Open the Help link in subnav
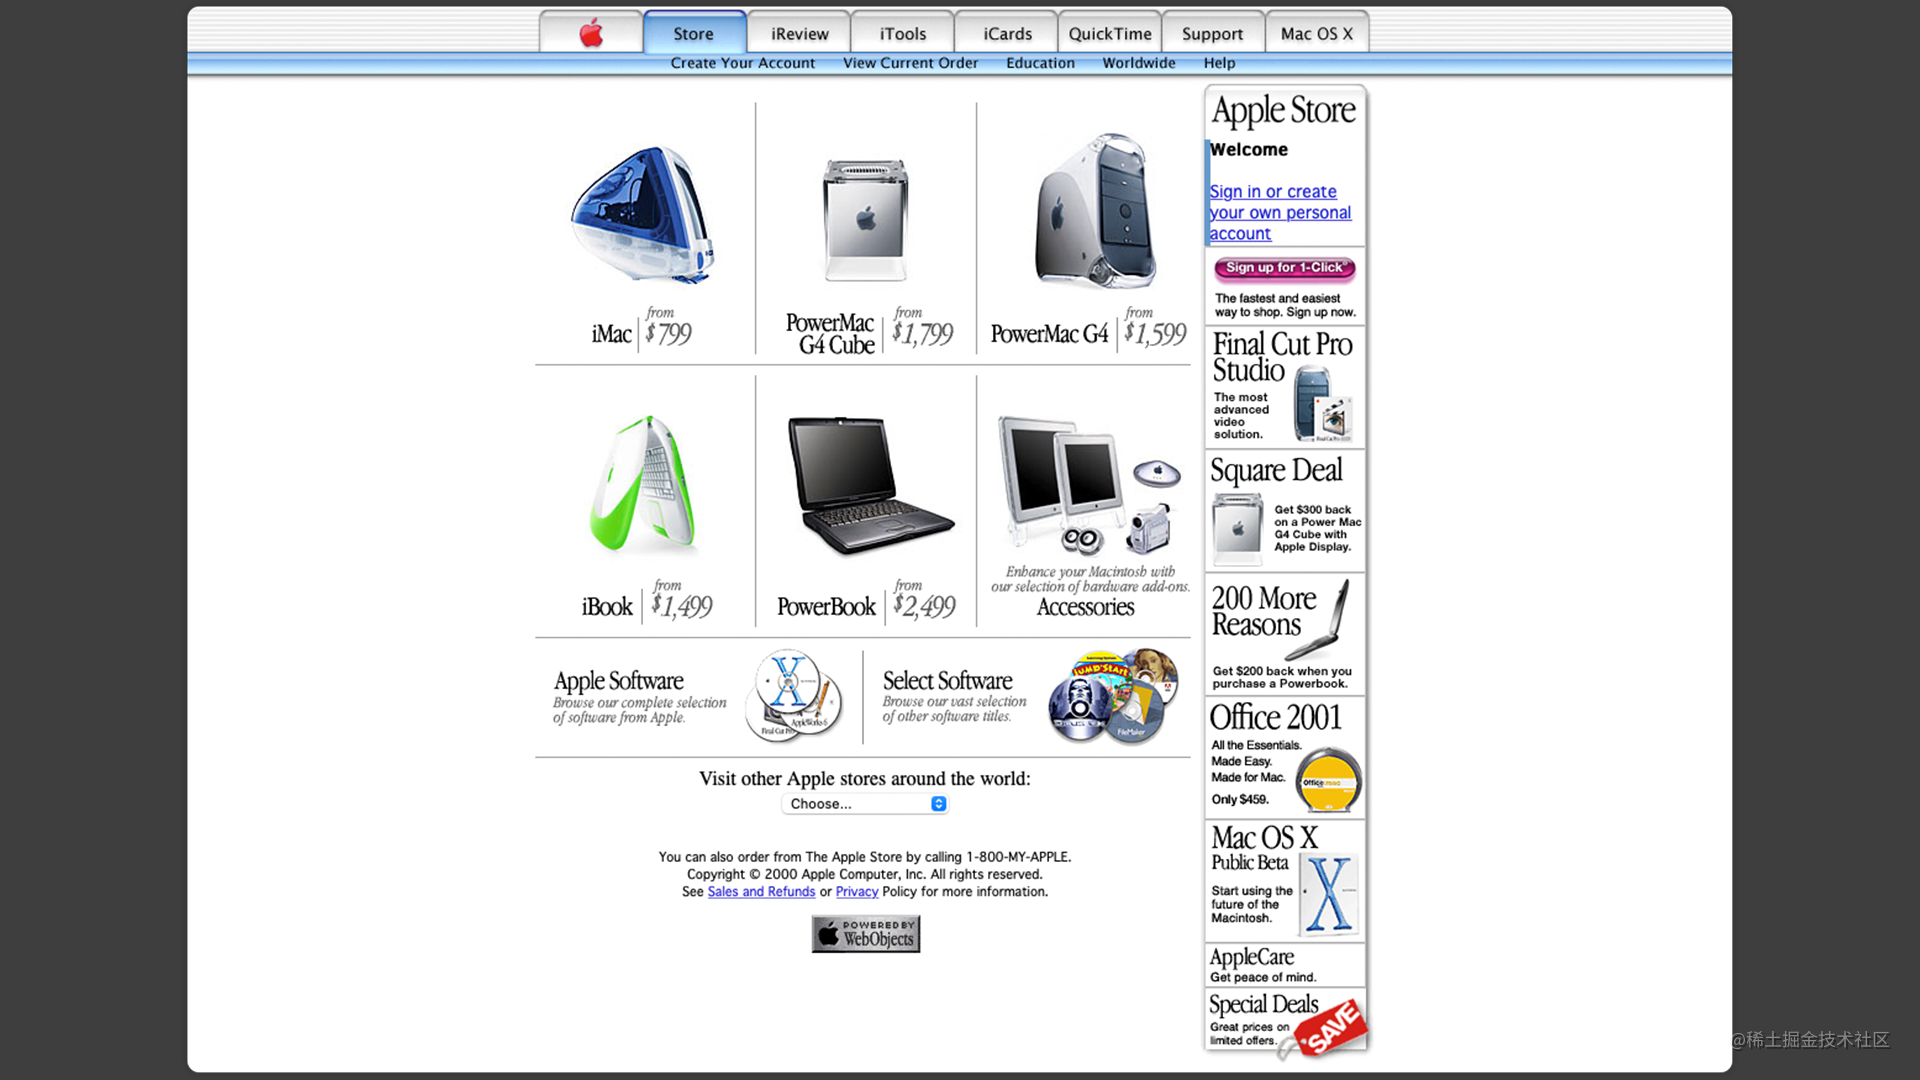 (x=1219, y=62)
